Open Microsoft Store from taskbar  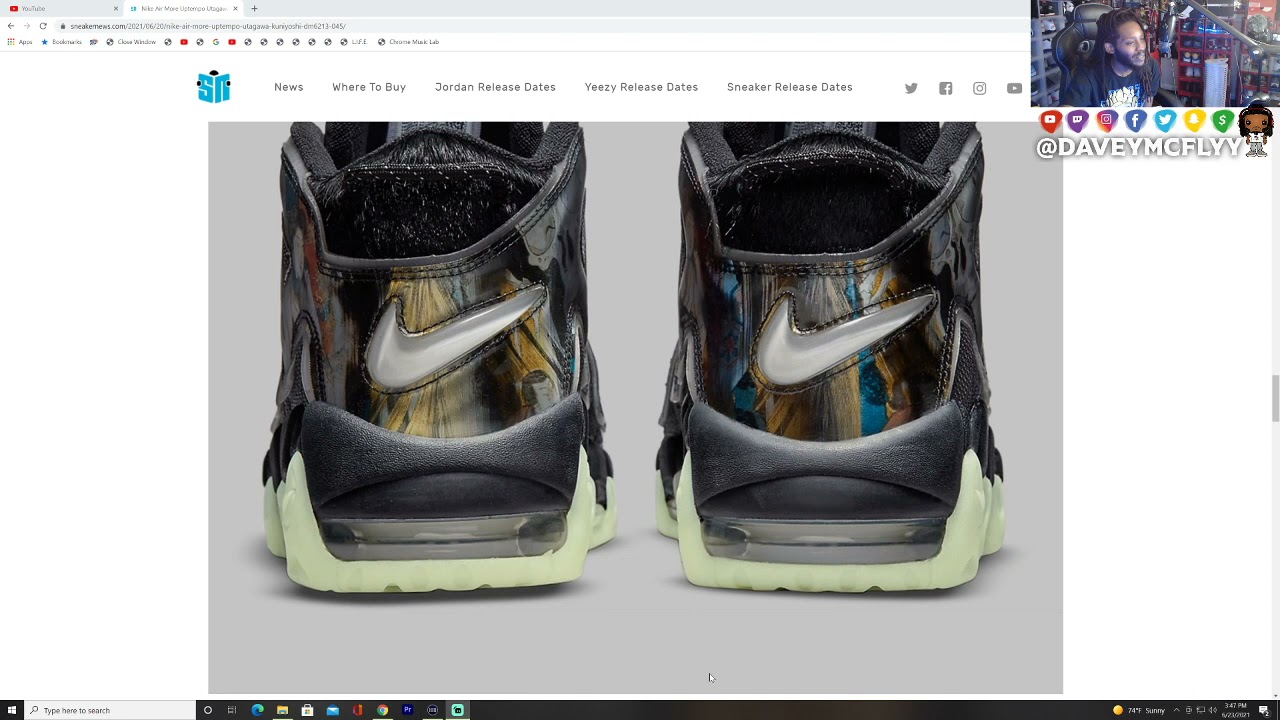(x=307, y=710)
